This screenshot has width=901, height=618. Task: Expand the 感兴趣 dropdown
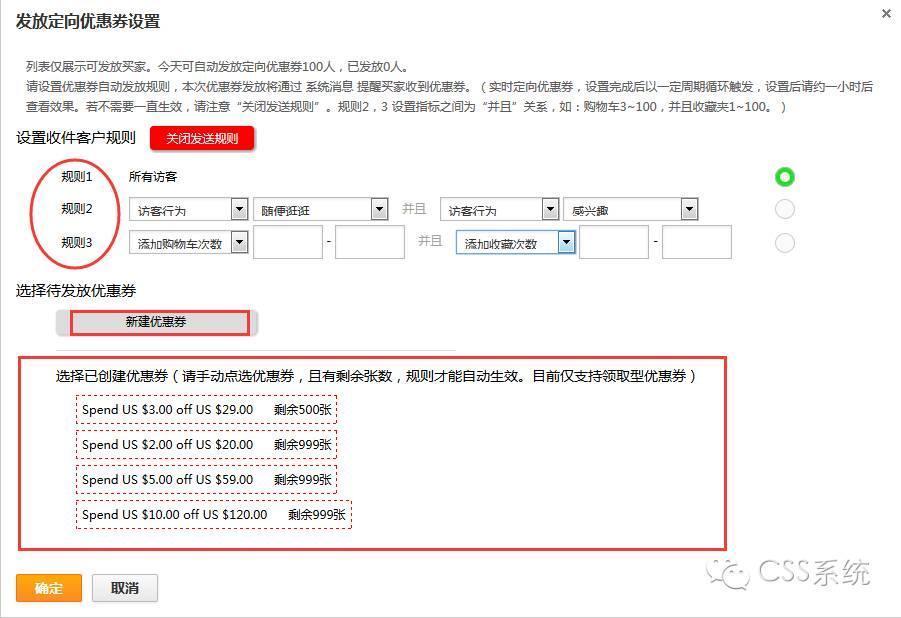coord(630,210)
